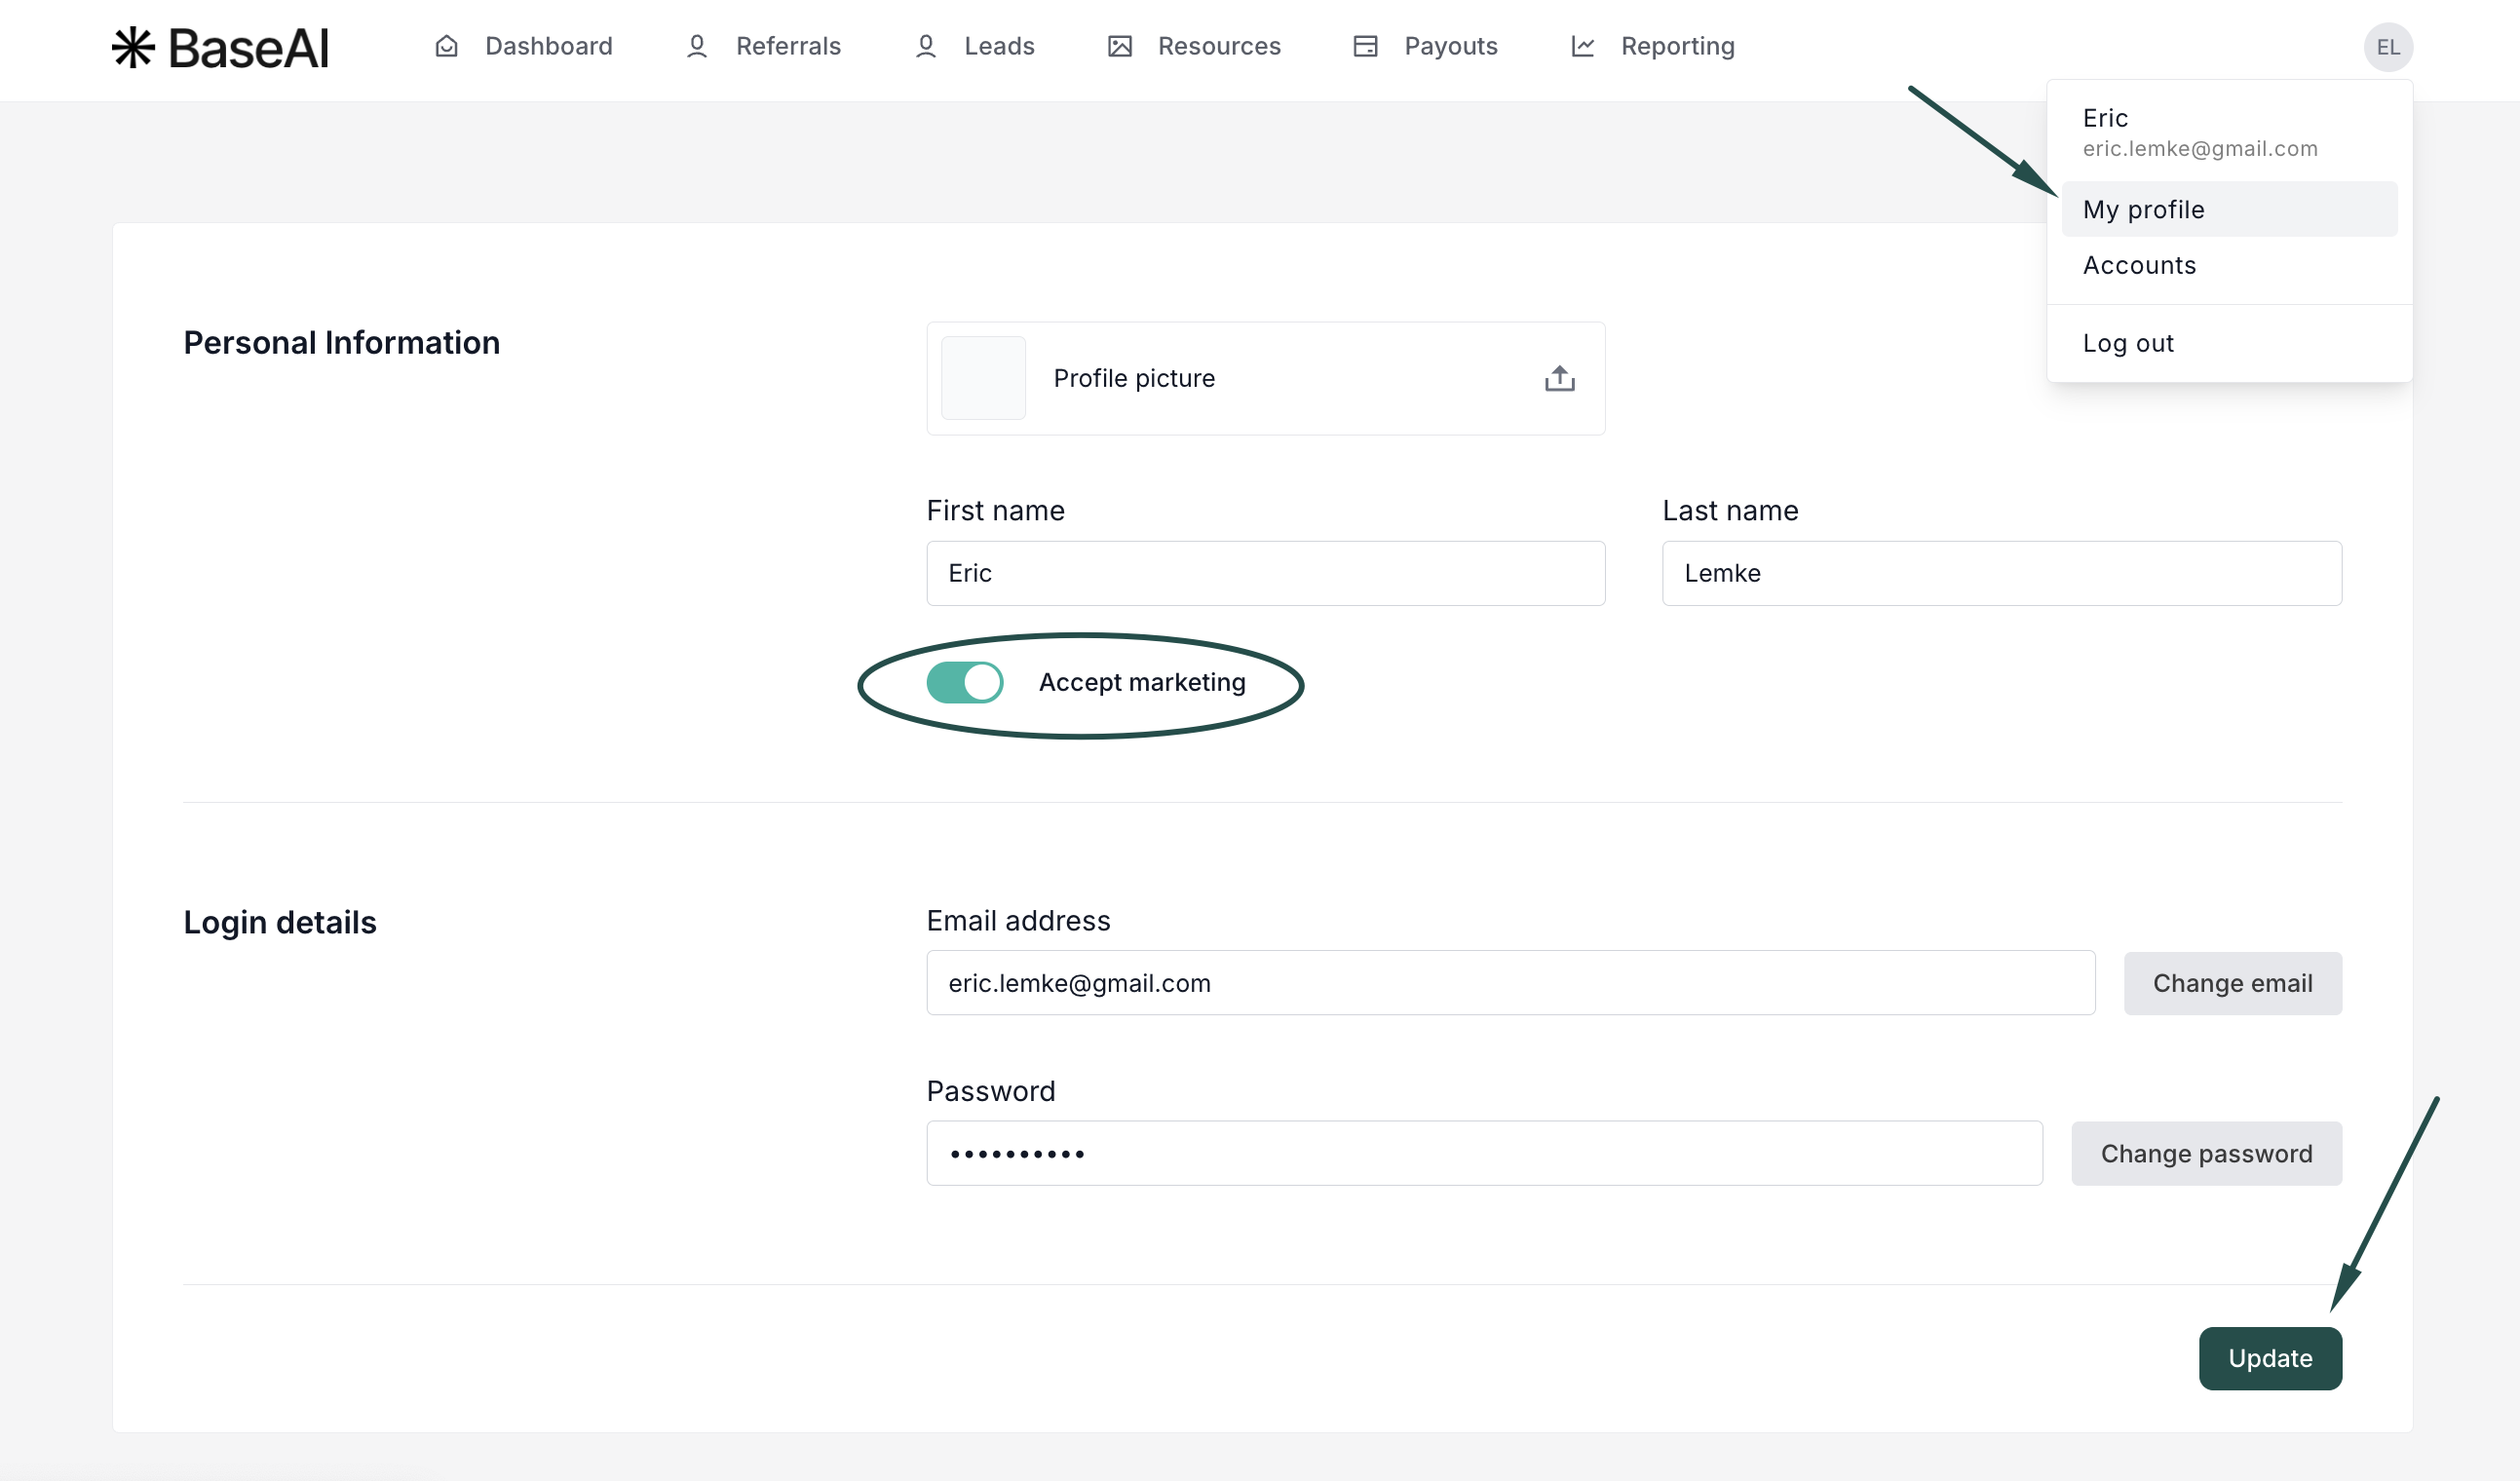Screen dimensions: 2520x1481
Task: Click the empty profile picture thumbnail
Action: (x=983, y=379)
